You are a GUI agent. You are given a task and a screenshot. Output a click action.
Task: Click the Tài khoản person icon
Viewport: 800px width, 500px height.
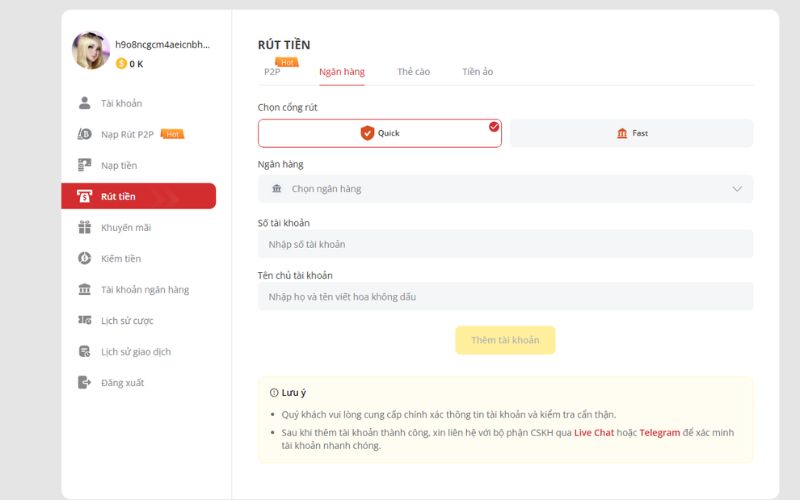click(x=84, y=103)
